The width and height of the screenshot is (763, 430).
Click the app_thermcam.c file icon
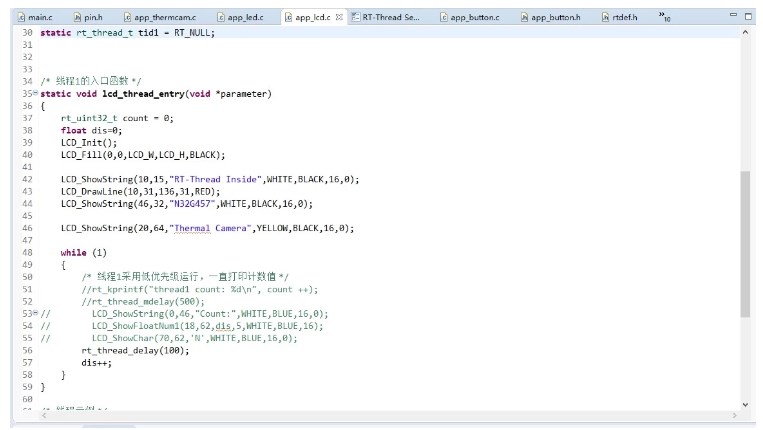127,18
